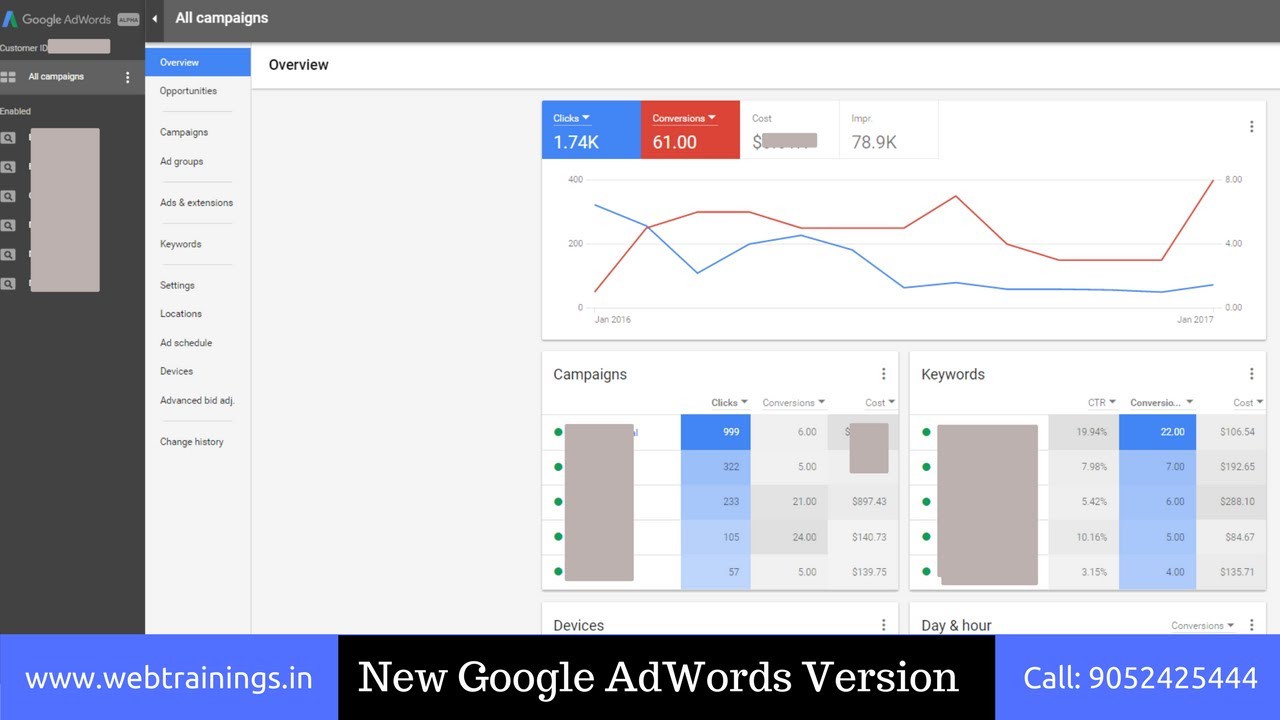Open the Cost column dropdown in the Campaigns card

coord(880,403)
